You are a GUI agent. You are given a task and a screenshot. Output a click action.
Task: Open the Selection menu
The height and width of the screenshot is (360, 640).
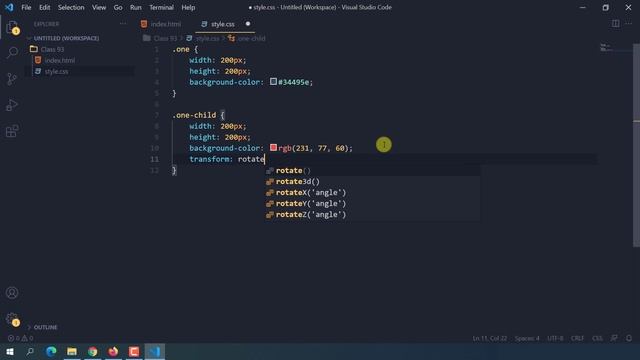[71, 7]
